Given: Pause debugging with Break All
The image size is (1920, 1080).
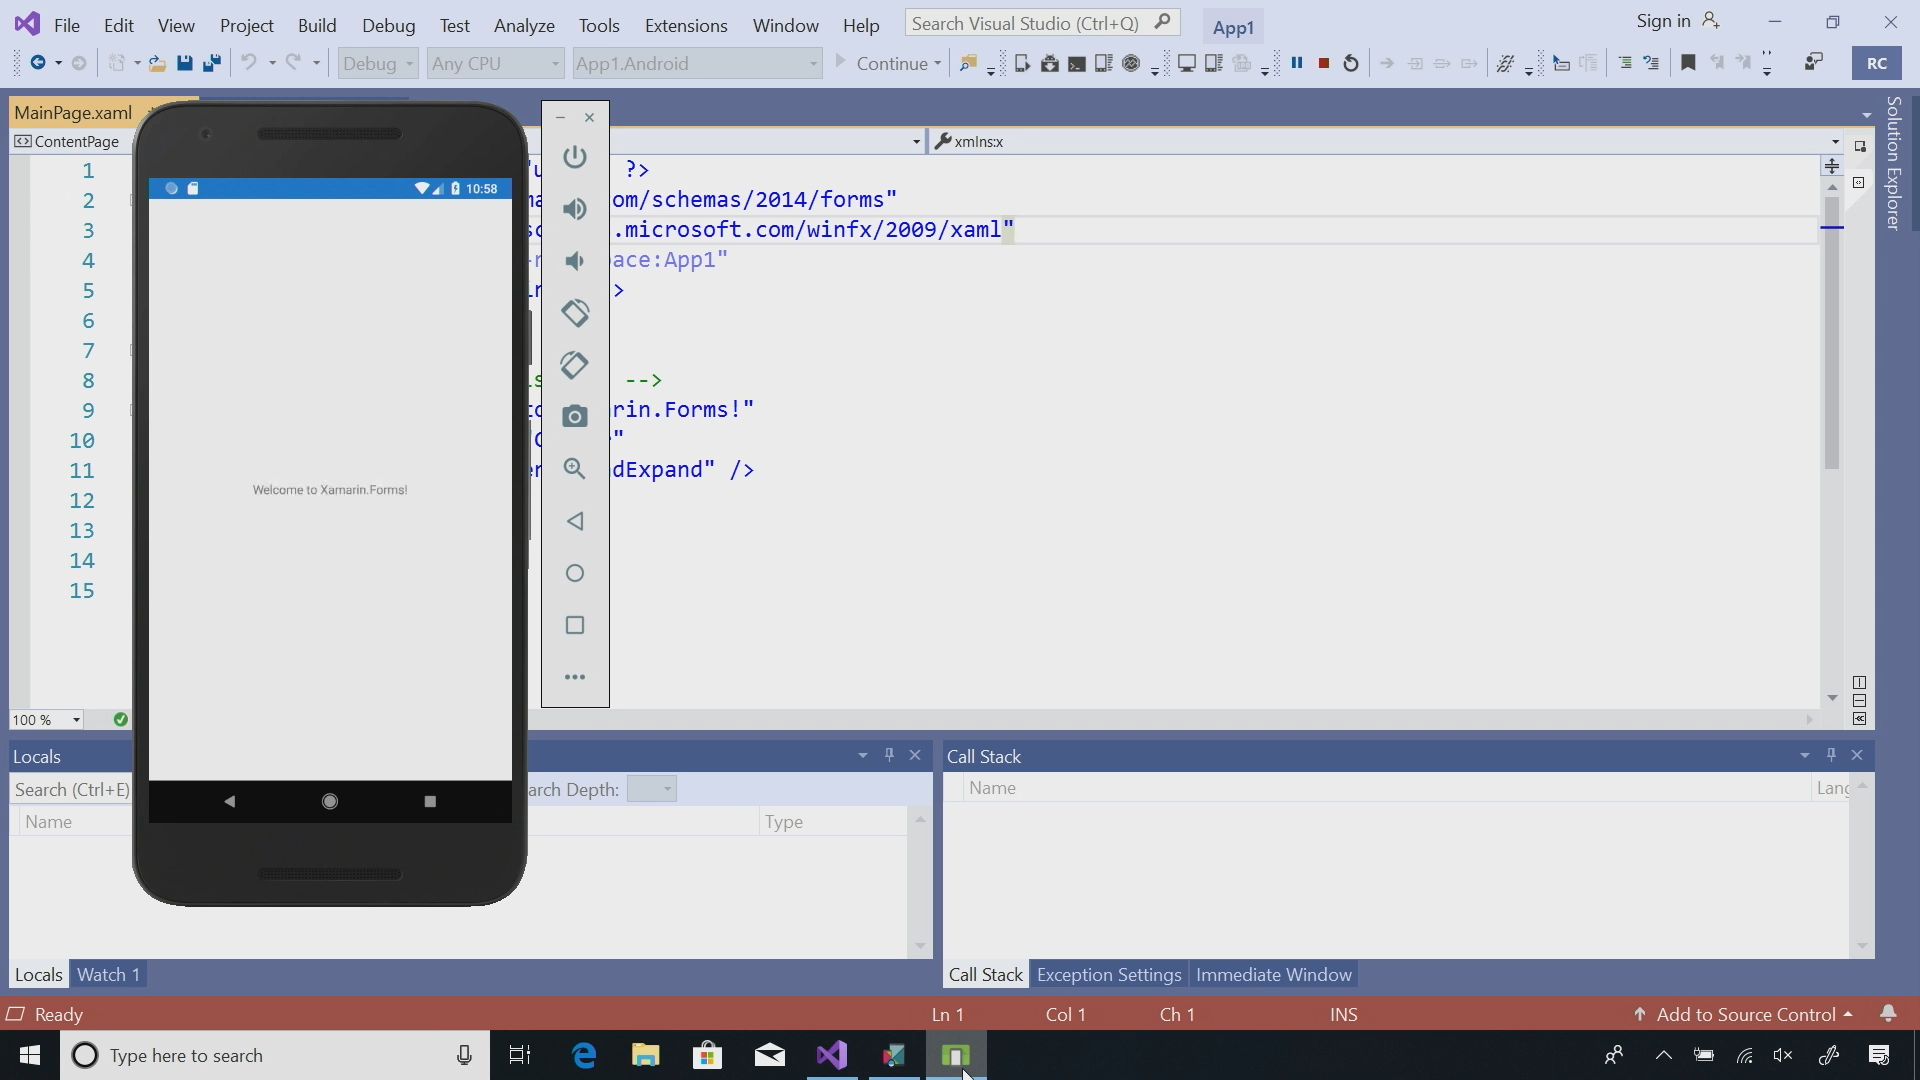Looking at the screenshot, I should [x=1297, y=63].
